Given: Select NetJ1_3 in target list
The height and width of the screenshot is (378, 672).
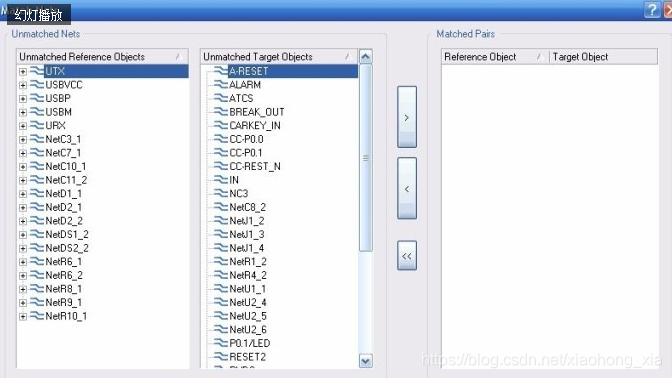Looking at the screenshot, I should (x=246, y=234).
